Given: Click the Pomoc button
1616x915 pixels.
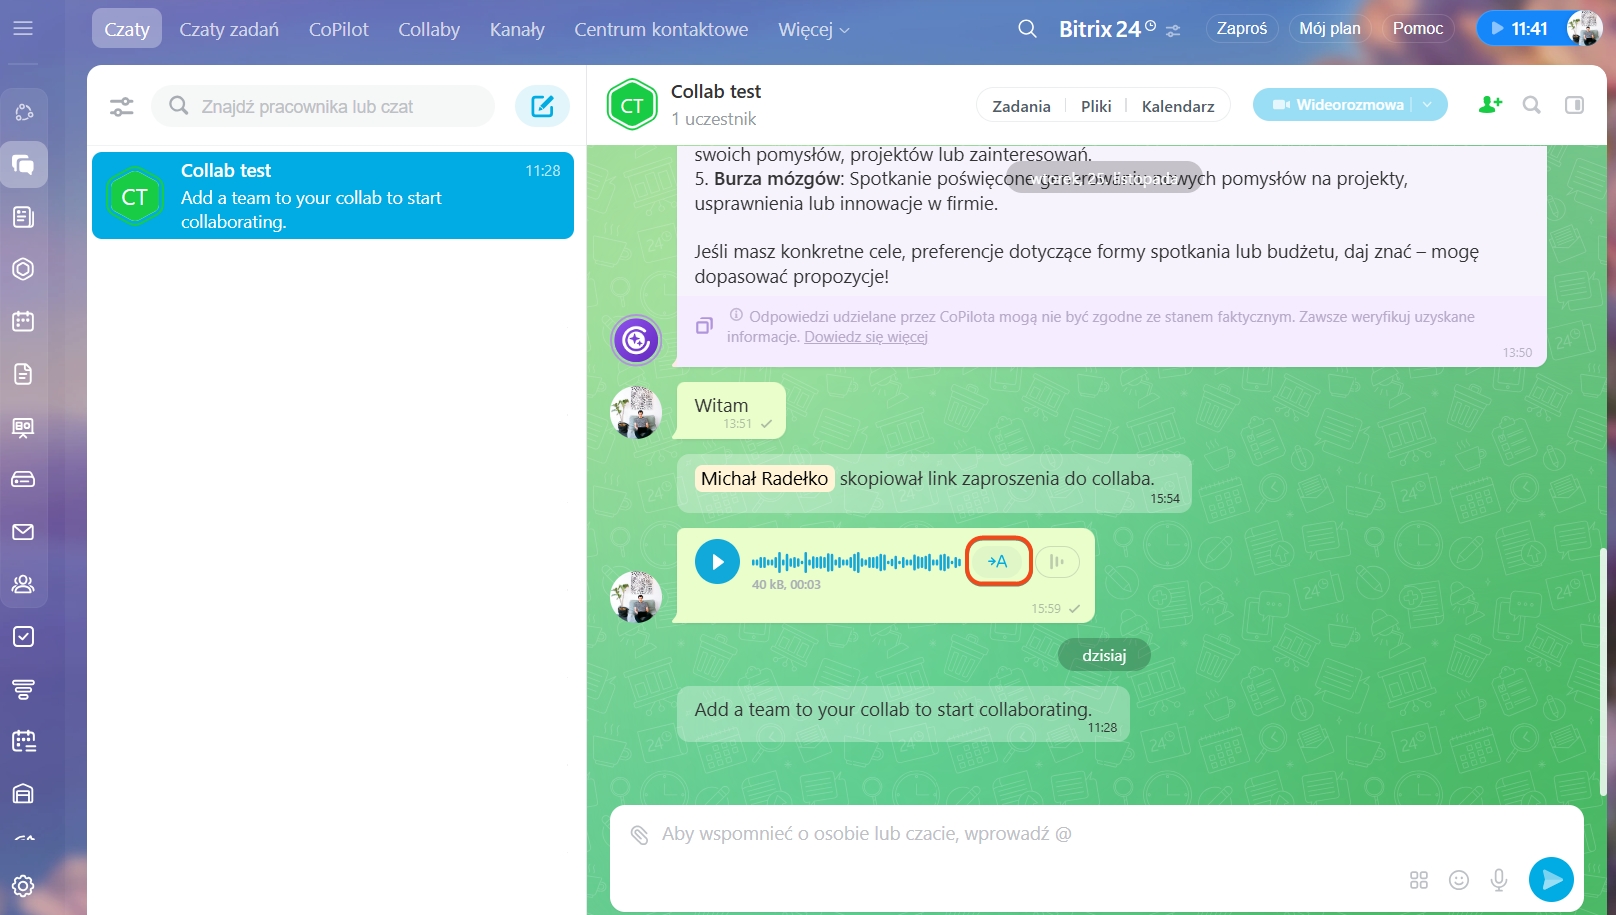Looking at the screenshot, I should pos(1418,29).
